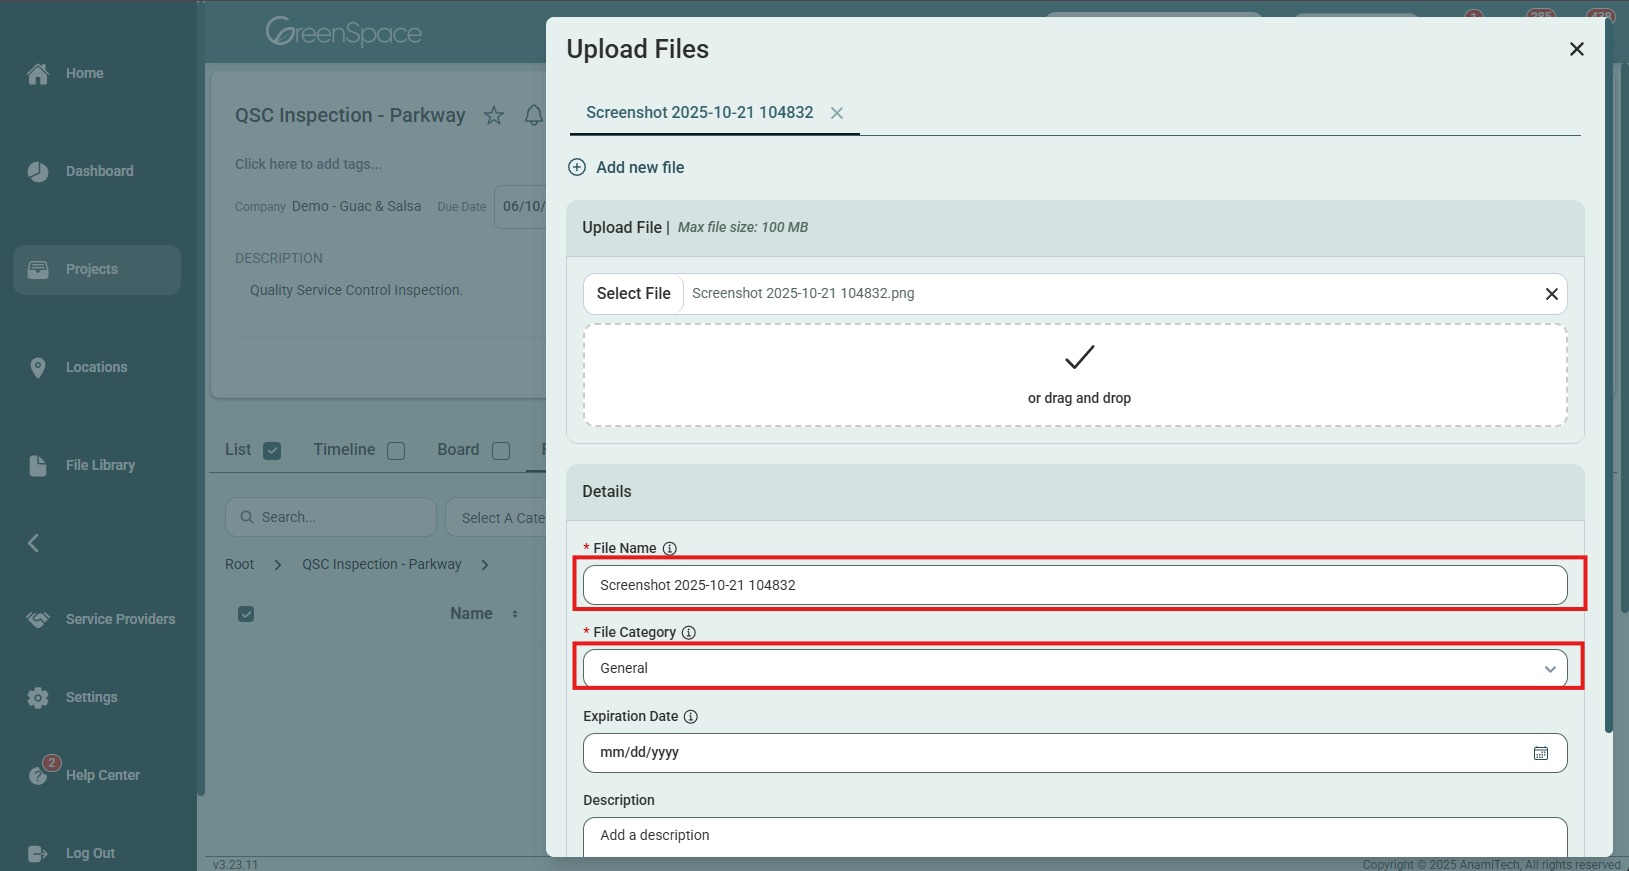Image resolution: width=1629 pixels, height=871 pixels.
Task: Open the File Library sidebar item
Action: coord(99,465)
